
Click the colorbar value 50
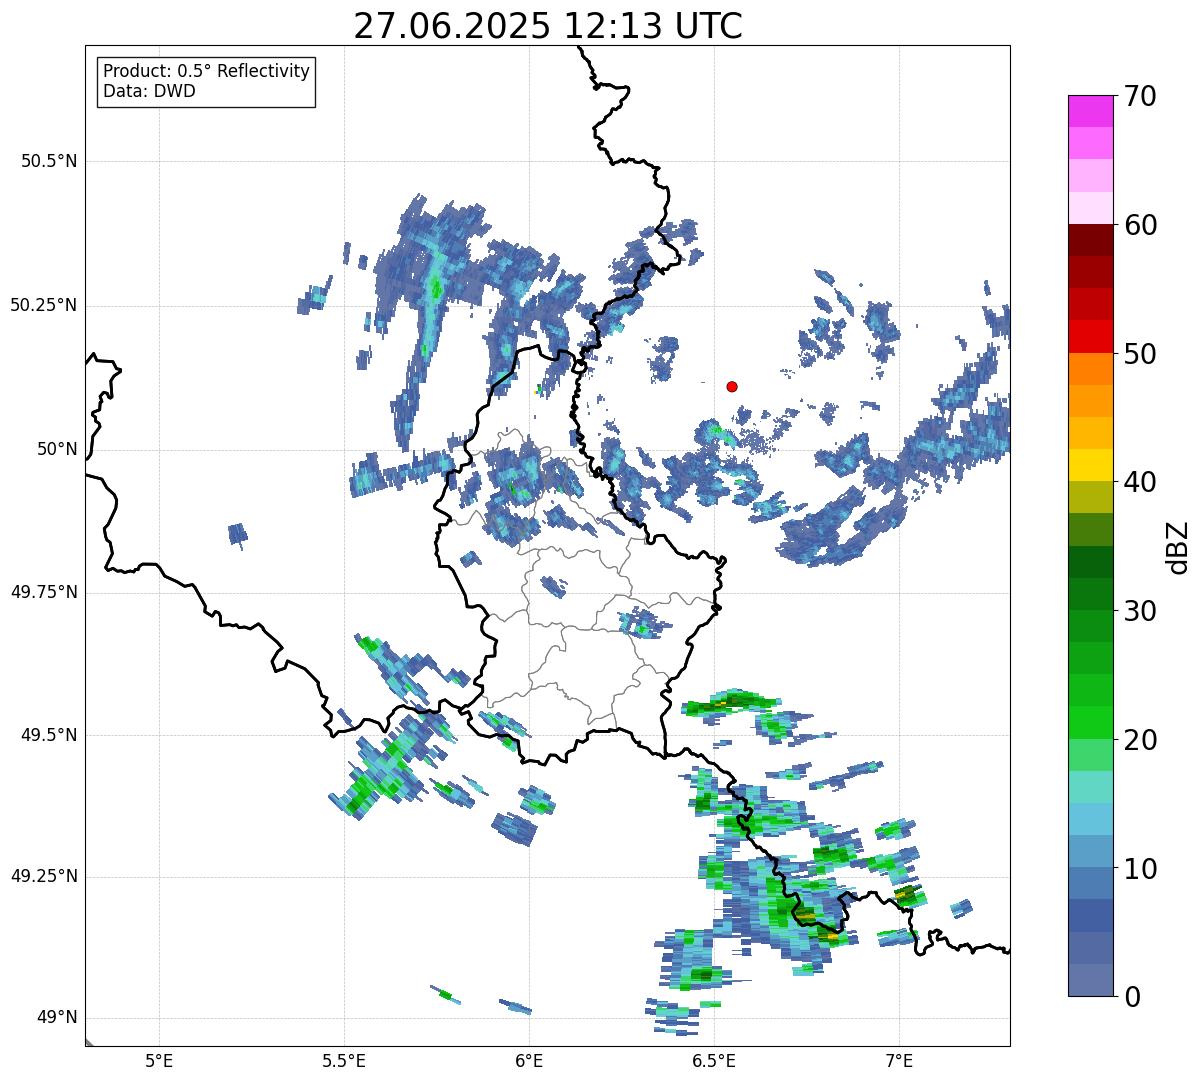pyautogui.click(x=1140, y=354)
